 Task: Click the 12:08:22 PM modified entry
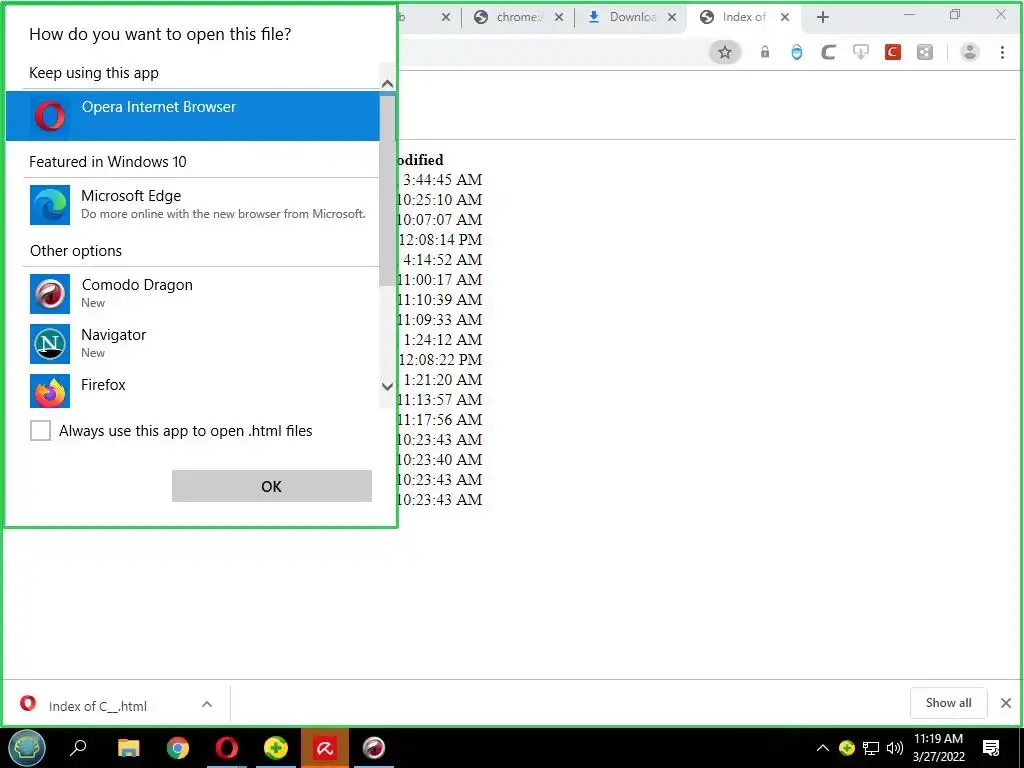point(440,359)
